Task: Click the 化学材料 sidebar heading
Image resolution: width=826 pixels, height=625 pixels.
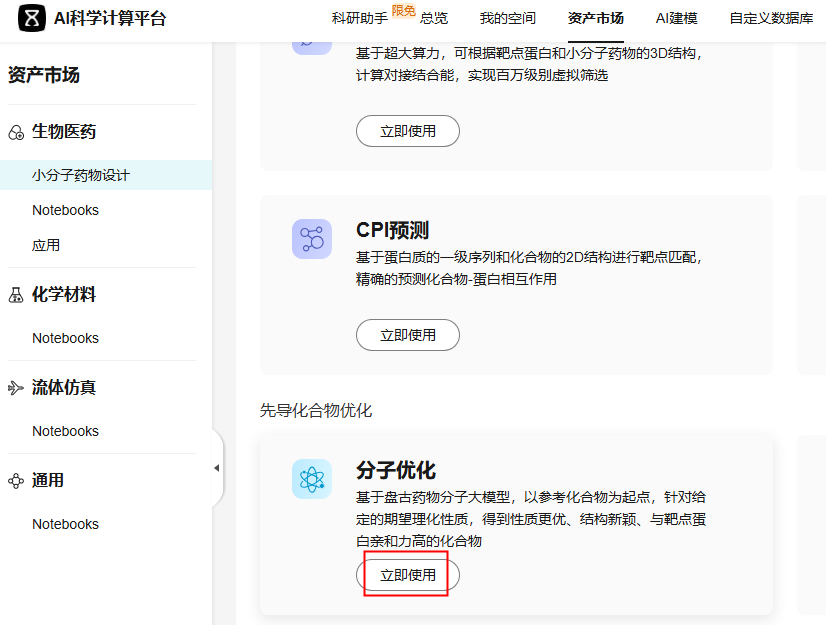Action: 64,295
